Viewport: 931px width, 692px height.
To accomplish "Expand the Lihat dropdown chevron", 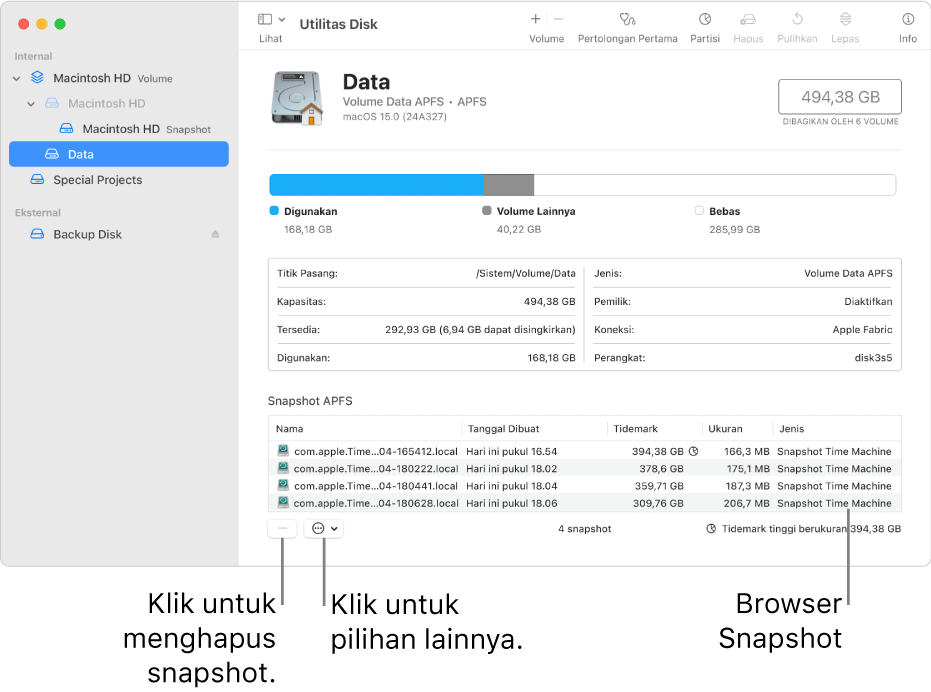I will [282, 20].
